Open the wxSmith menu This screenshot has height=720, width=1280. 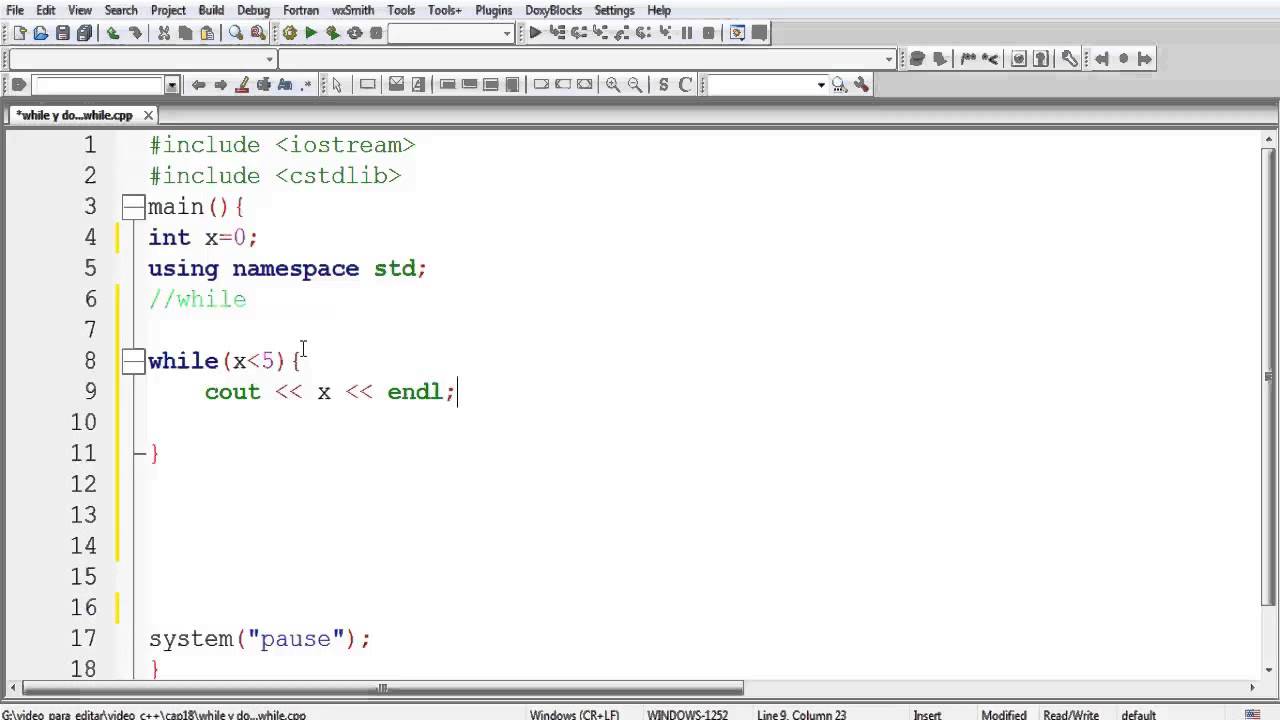click(352, 10)
